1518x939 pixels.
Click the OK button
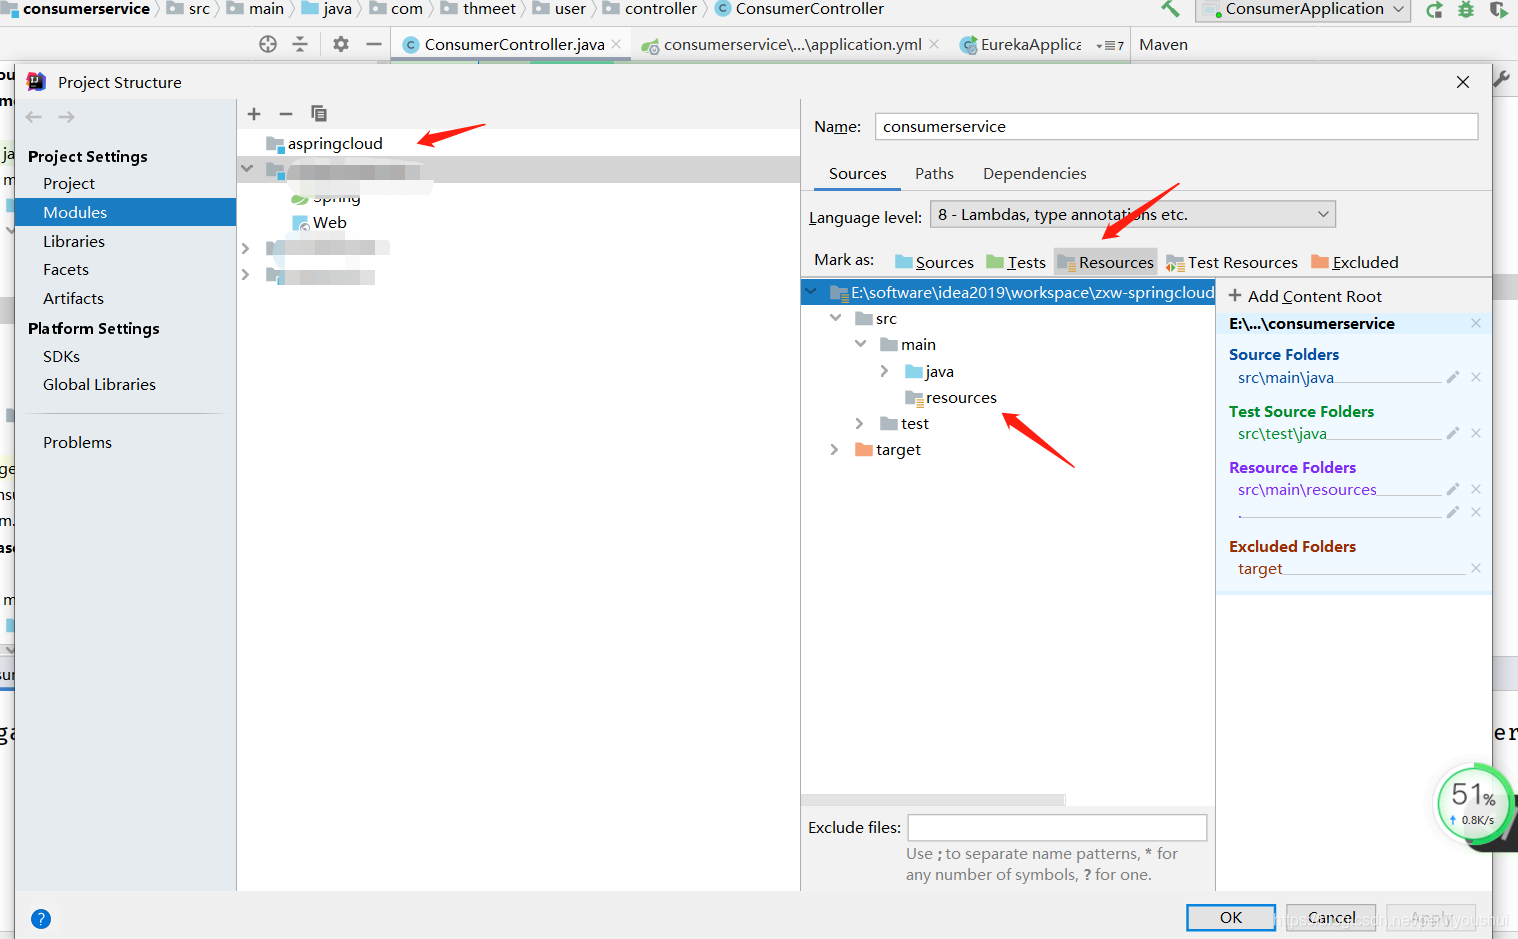click(1230, 917)
